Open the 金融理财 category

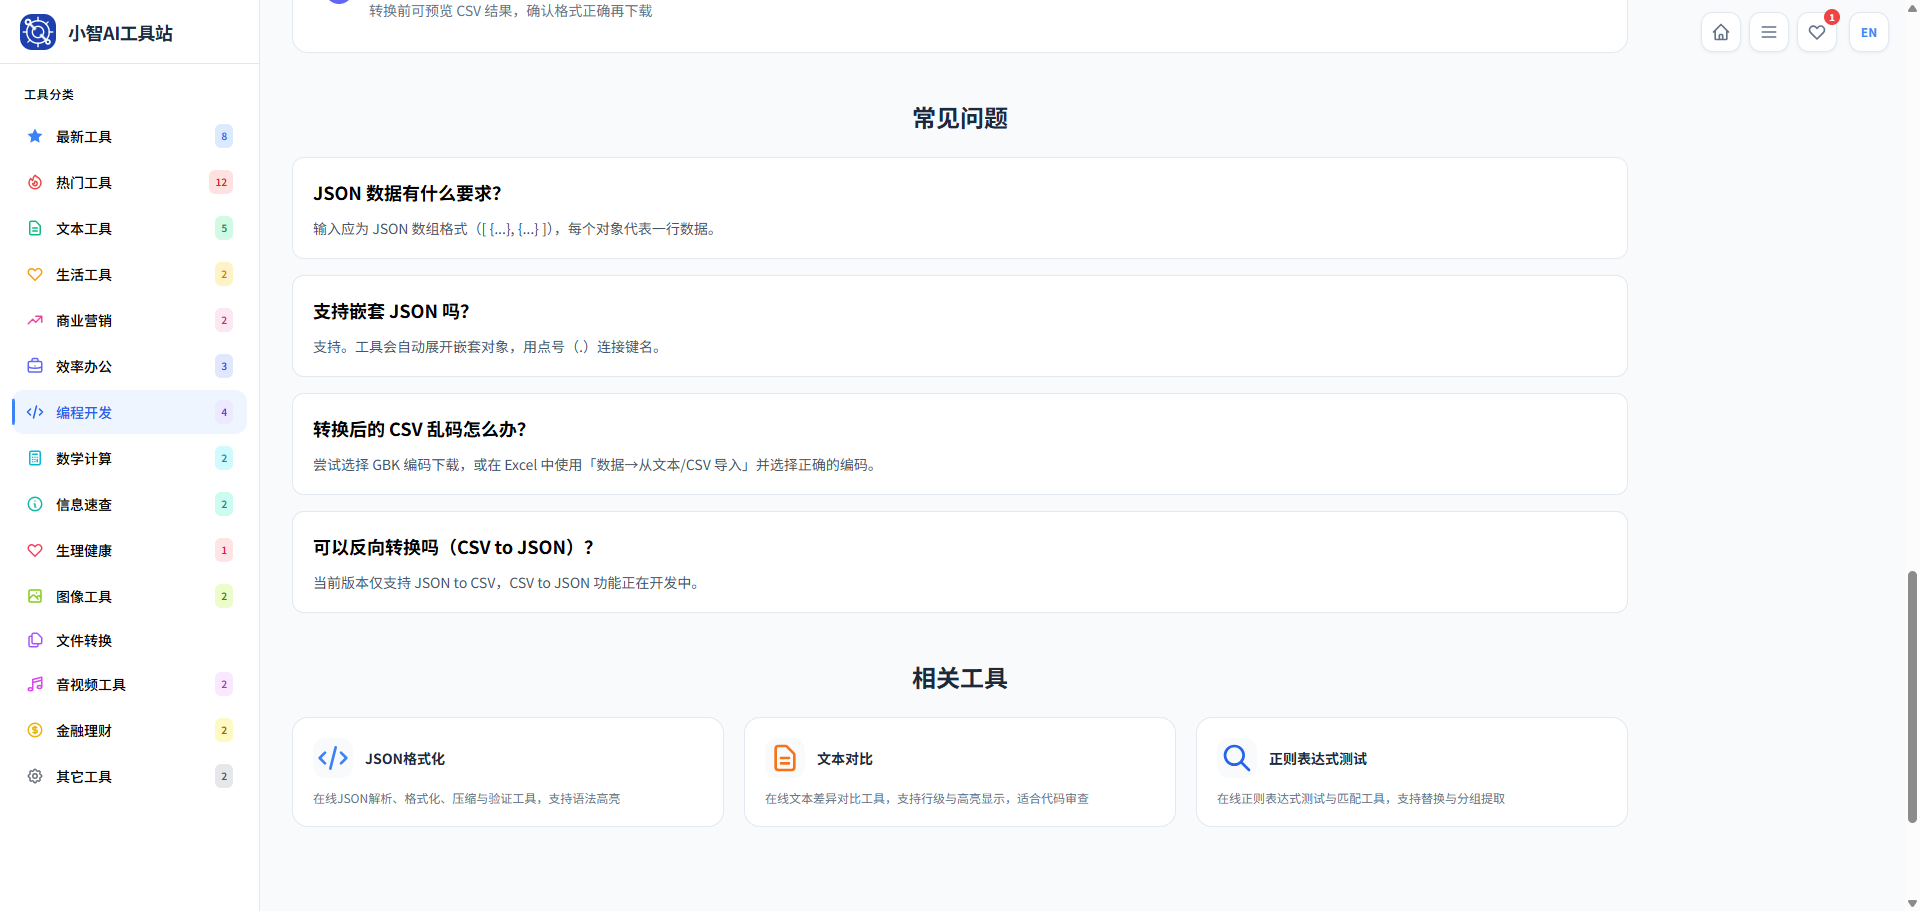click(x=129, y=730)
